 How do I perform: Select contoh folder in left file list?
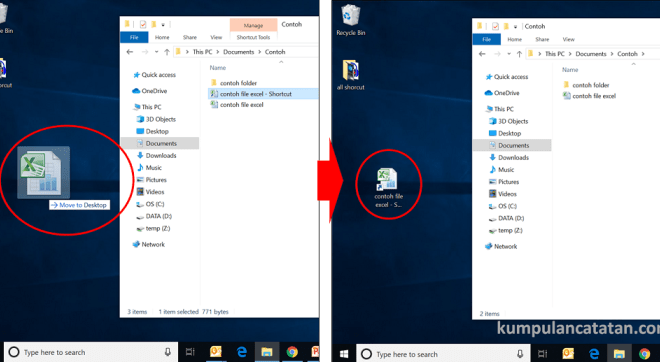(x=234, y=83)
